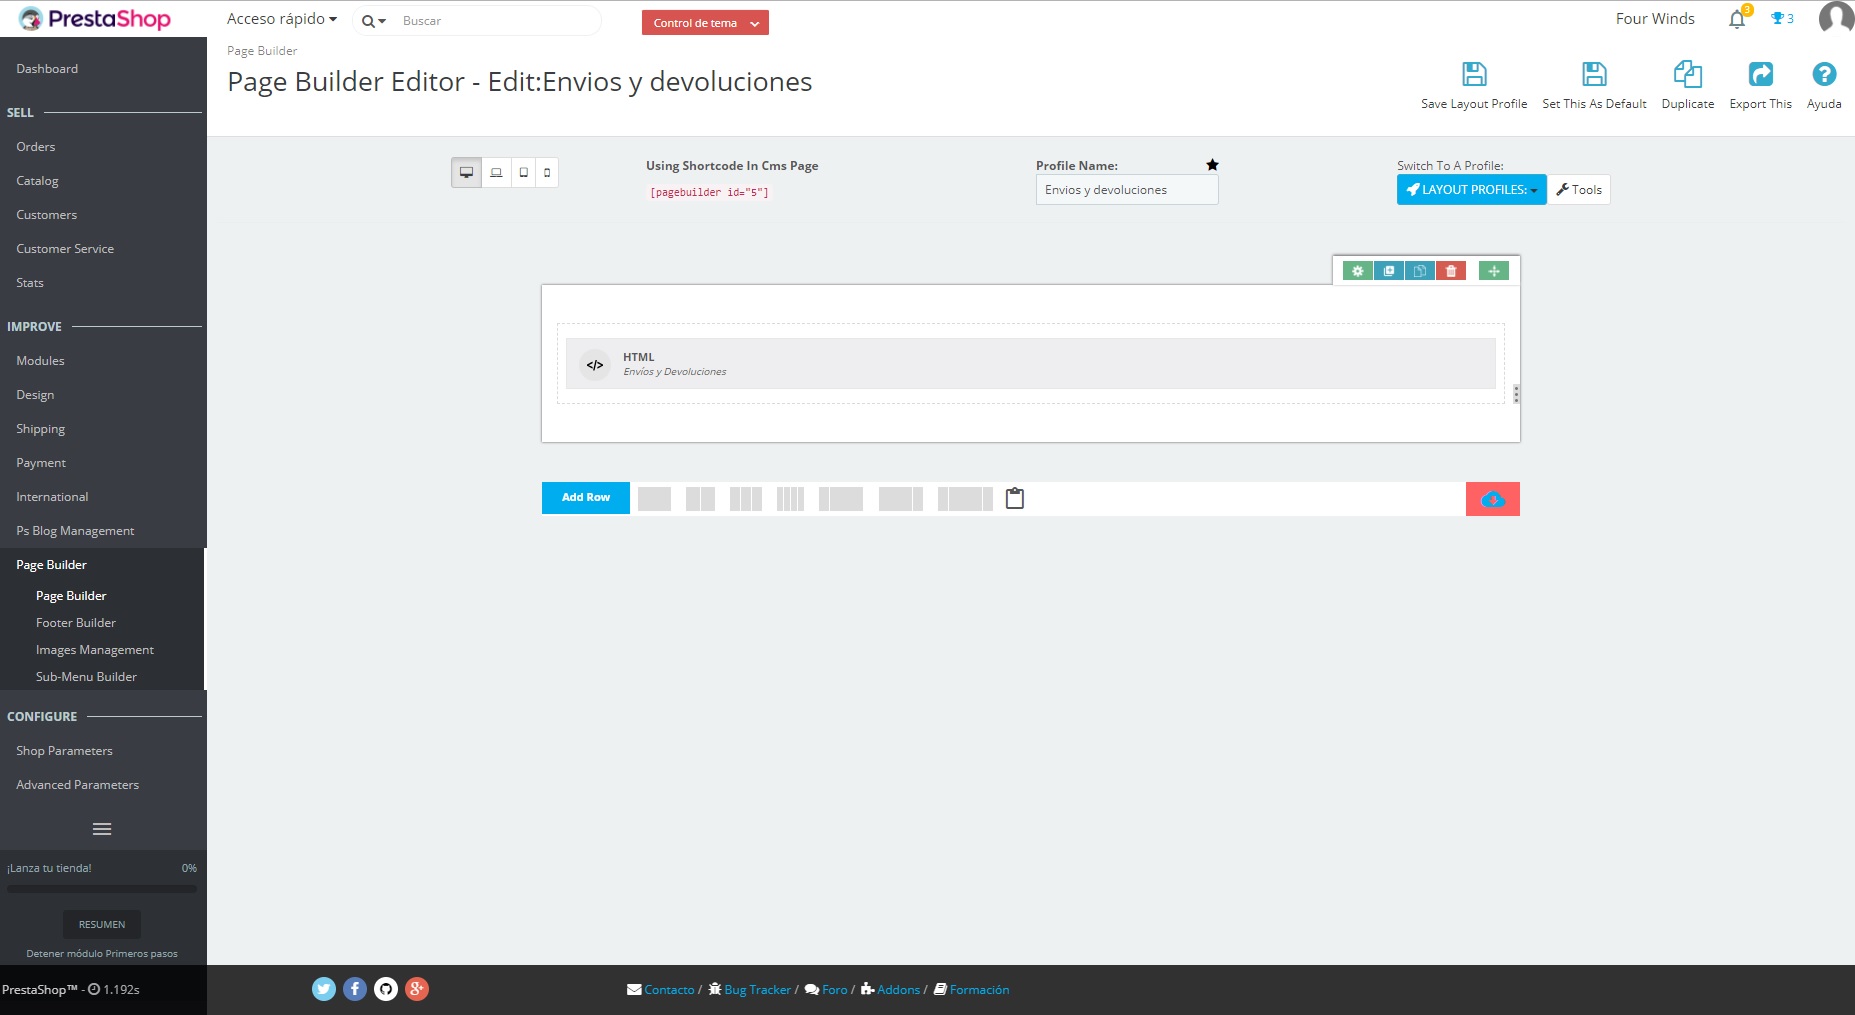The image size is (1855, 1015).
Task: Expand the Acceso rápido dropdown
Action: tap(282, 19)
